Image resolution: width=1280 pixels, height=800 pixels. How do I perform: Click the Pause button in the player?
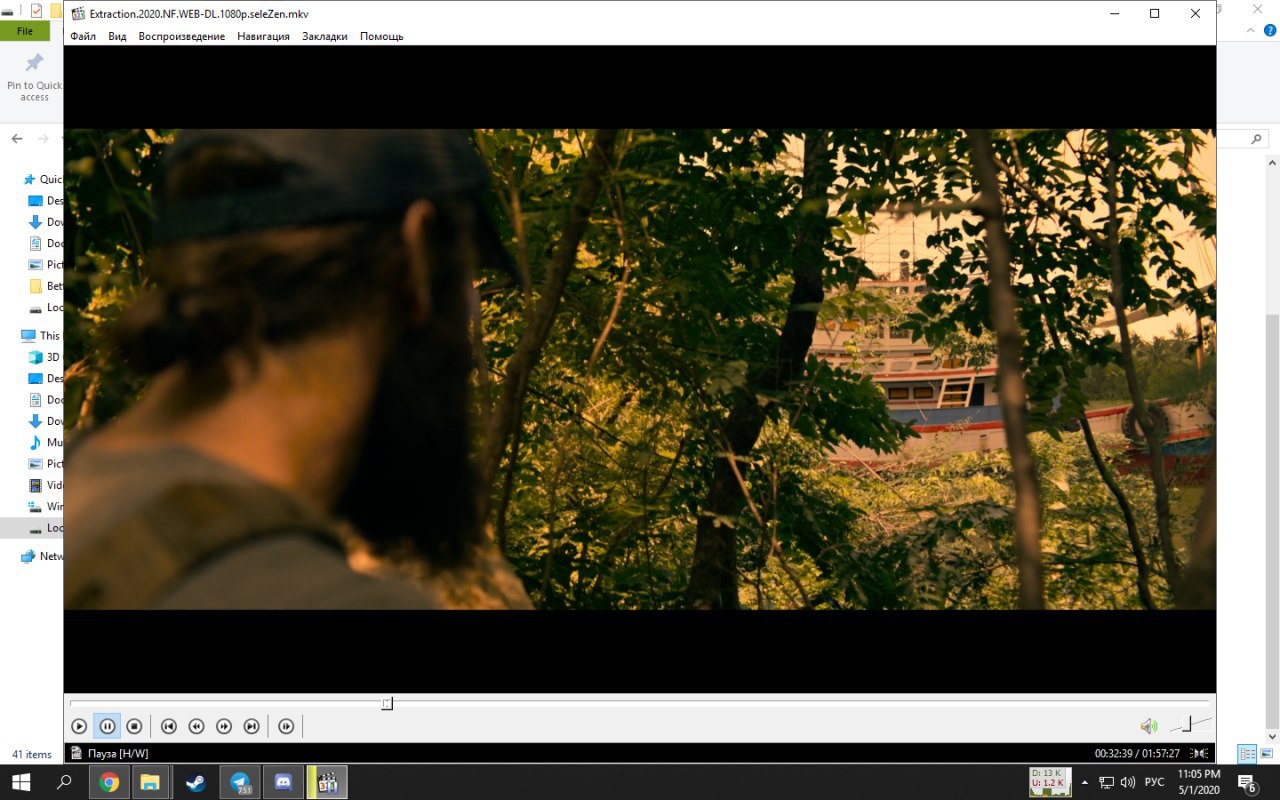tap(107, 726)
